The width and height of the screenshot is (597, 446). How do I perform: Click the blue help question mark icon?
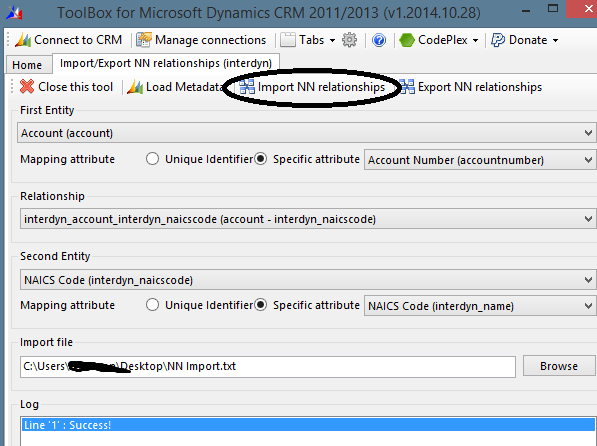pos(379,40)
